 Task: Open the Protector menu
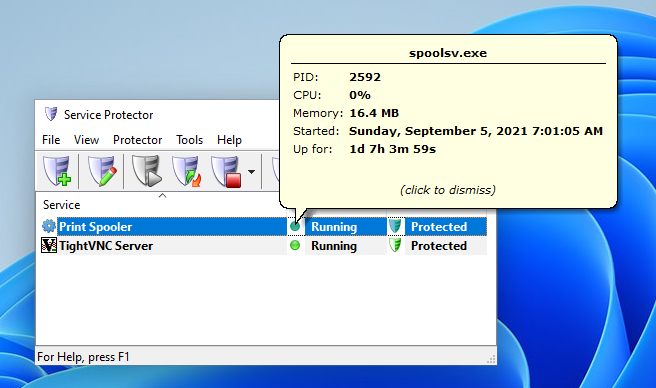(137, 140)
